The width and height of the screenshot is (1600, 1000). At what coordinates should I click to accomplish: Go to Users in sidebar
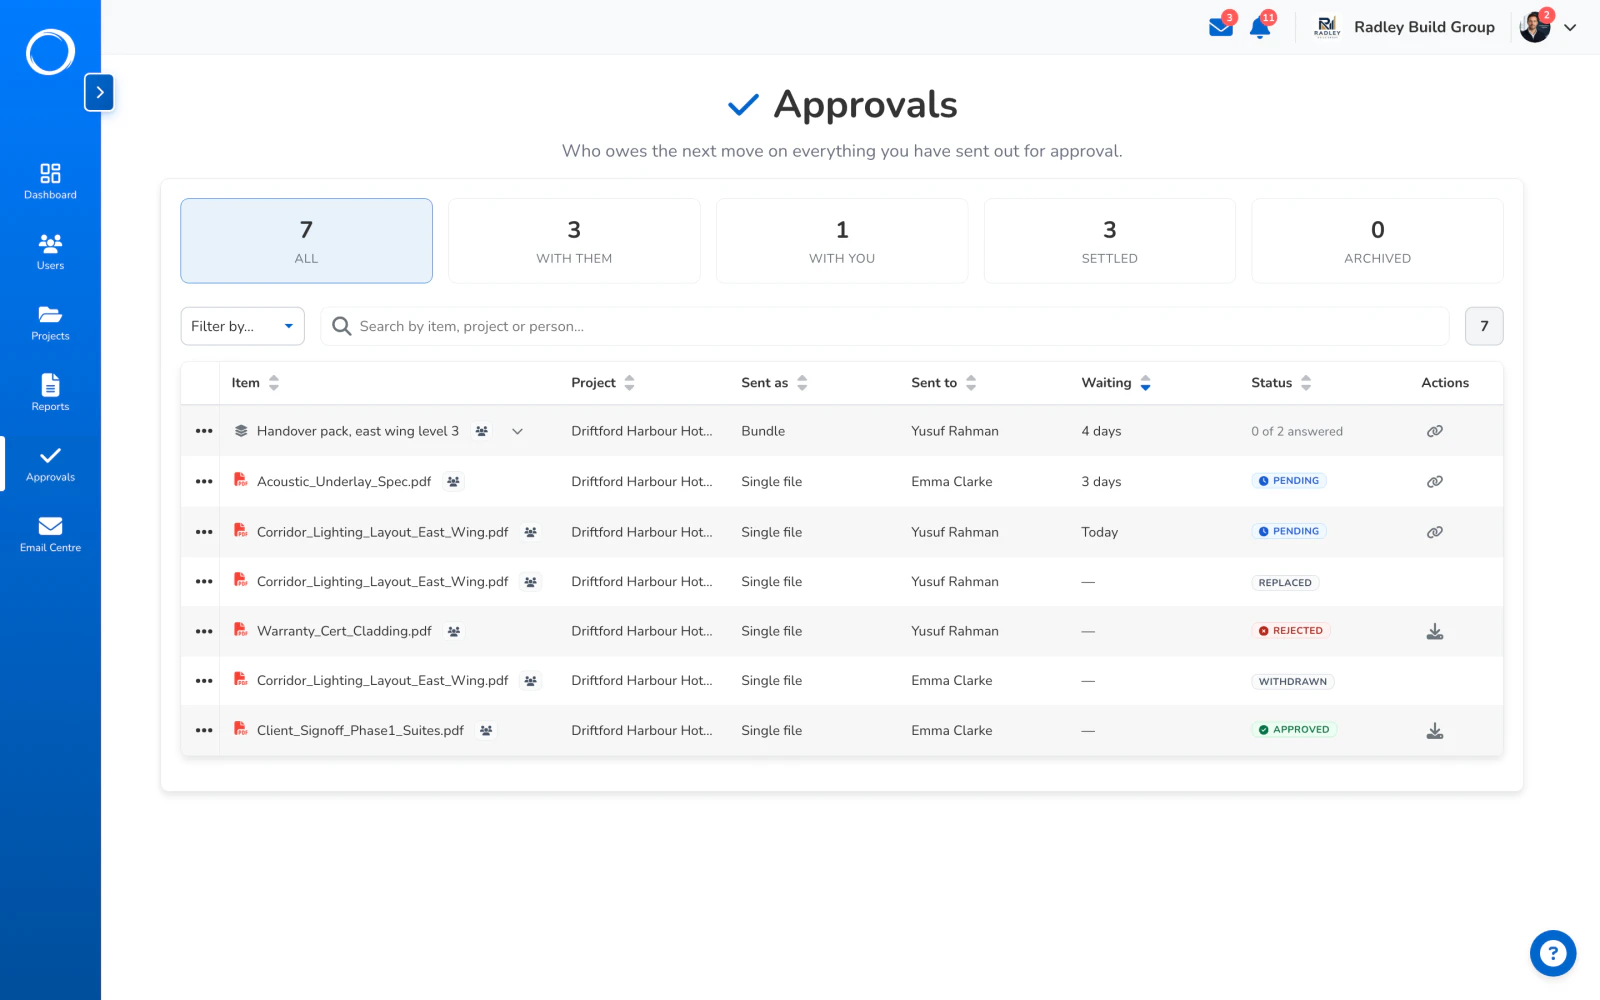pos(50,252)
